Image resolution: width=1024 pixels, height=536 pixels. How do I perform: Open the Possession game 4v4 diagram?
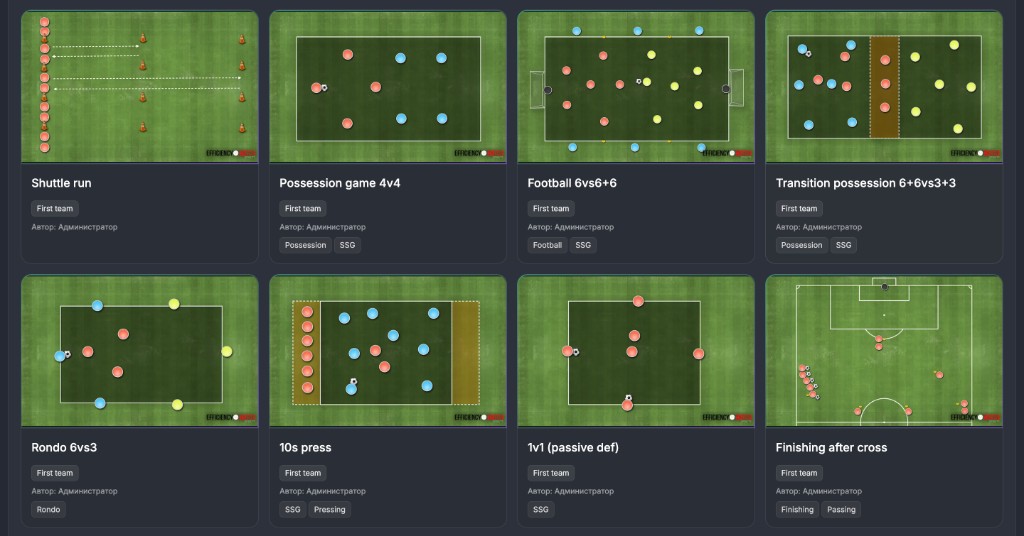pyautogui.click(x=388, y=87)
